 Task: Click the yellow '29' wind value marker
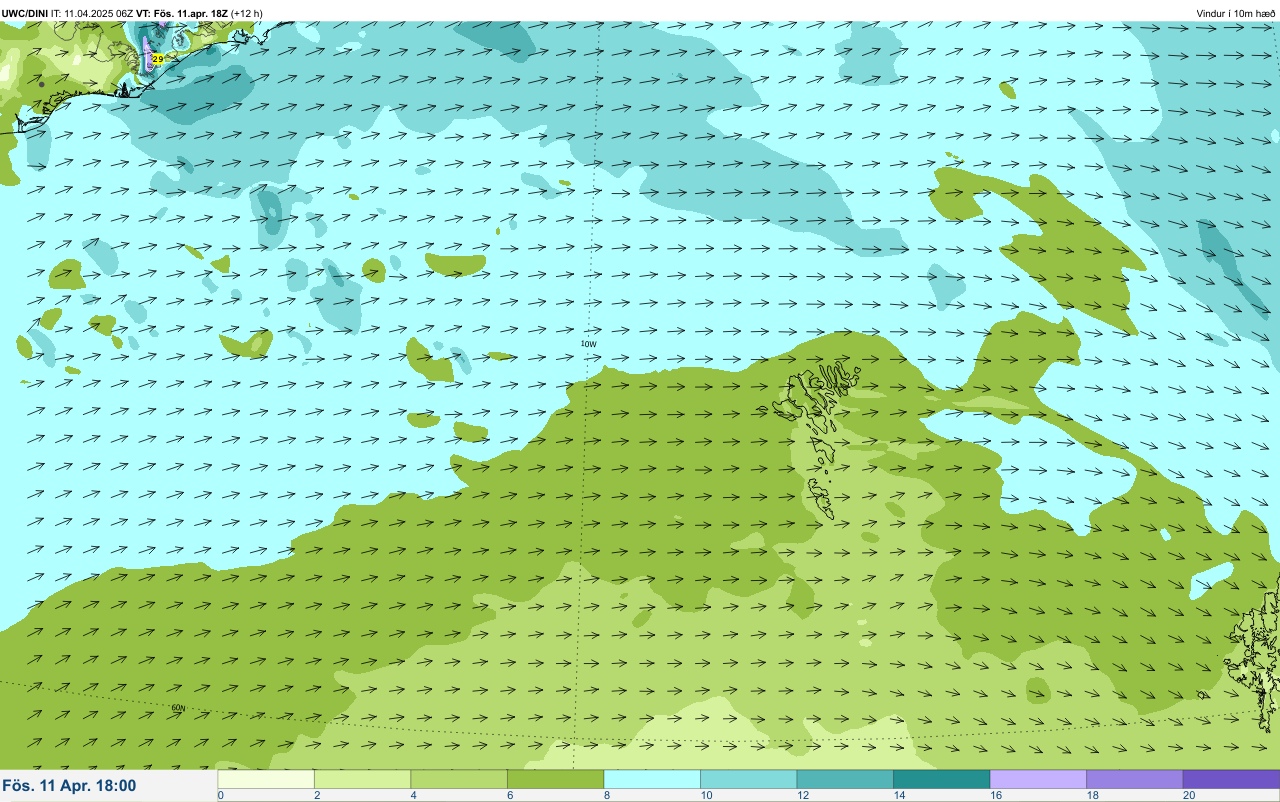coord(157,59)
